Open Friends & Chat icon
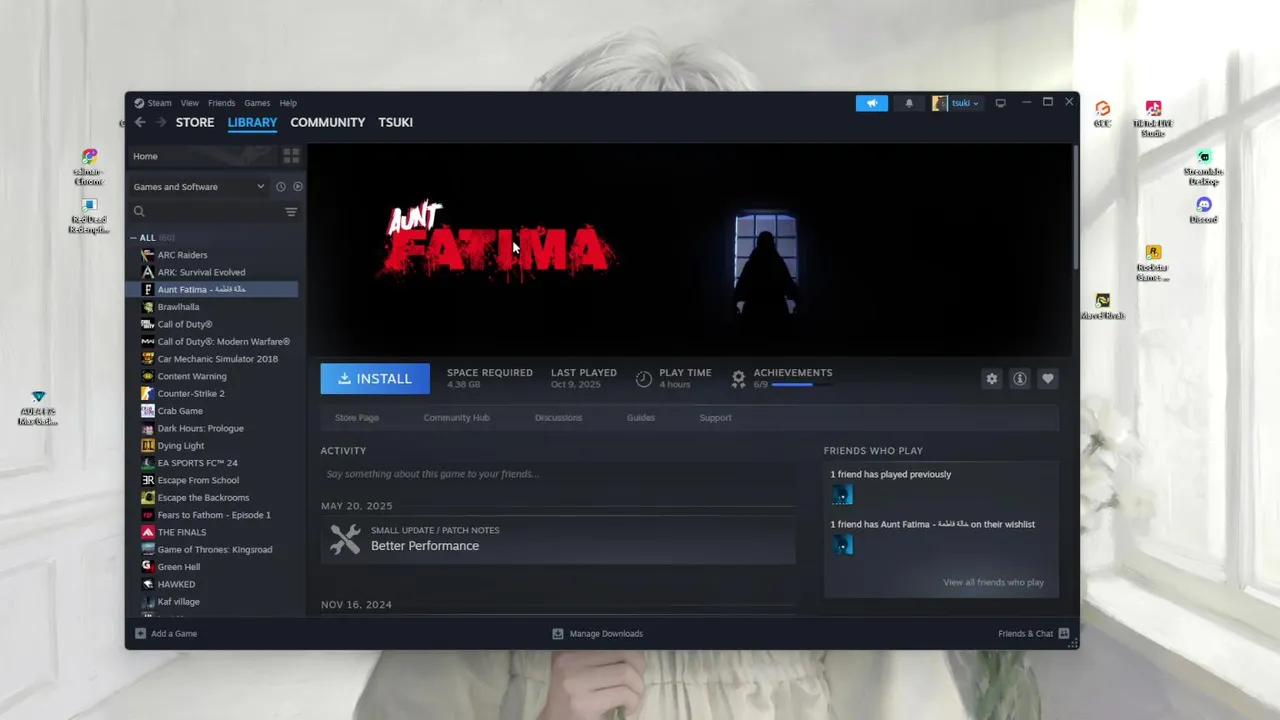 point(1064,634)
